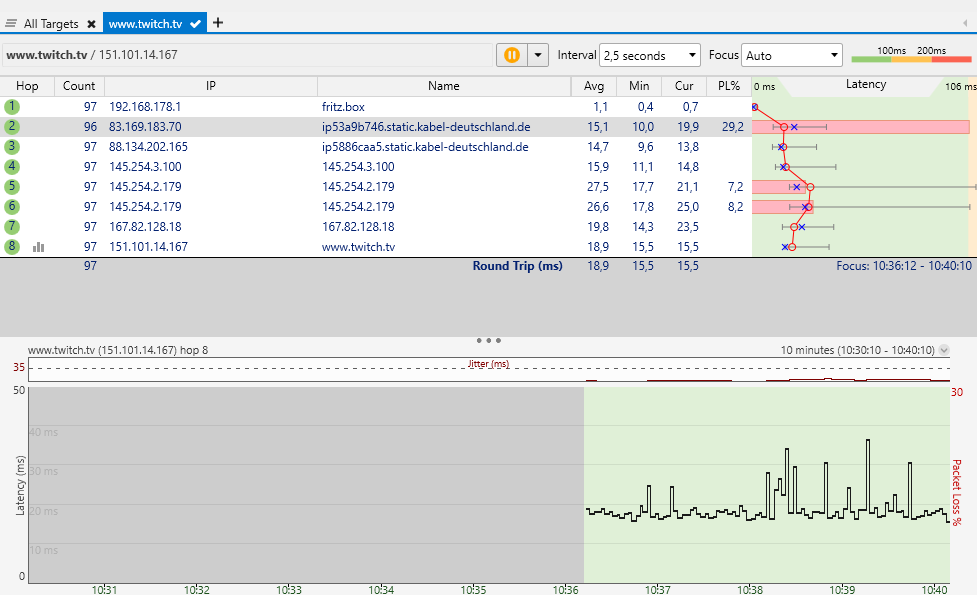Click the Latency graph column header
Viewport: 977px width, 595px height.
[865, 85]
